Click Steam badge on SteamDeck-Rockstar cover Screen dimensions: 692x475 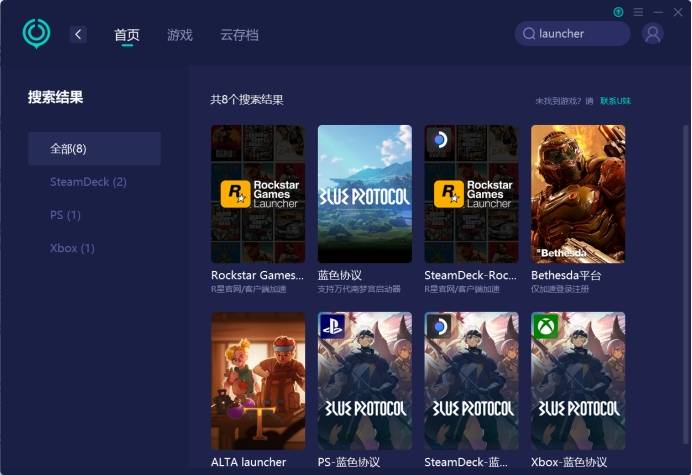click(x=438, y=139)
